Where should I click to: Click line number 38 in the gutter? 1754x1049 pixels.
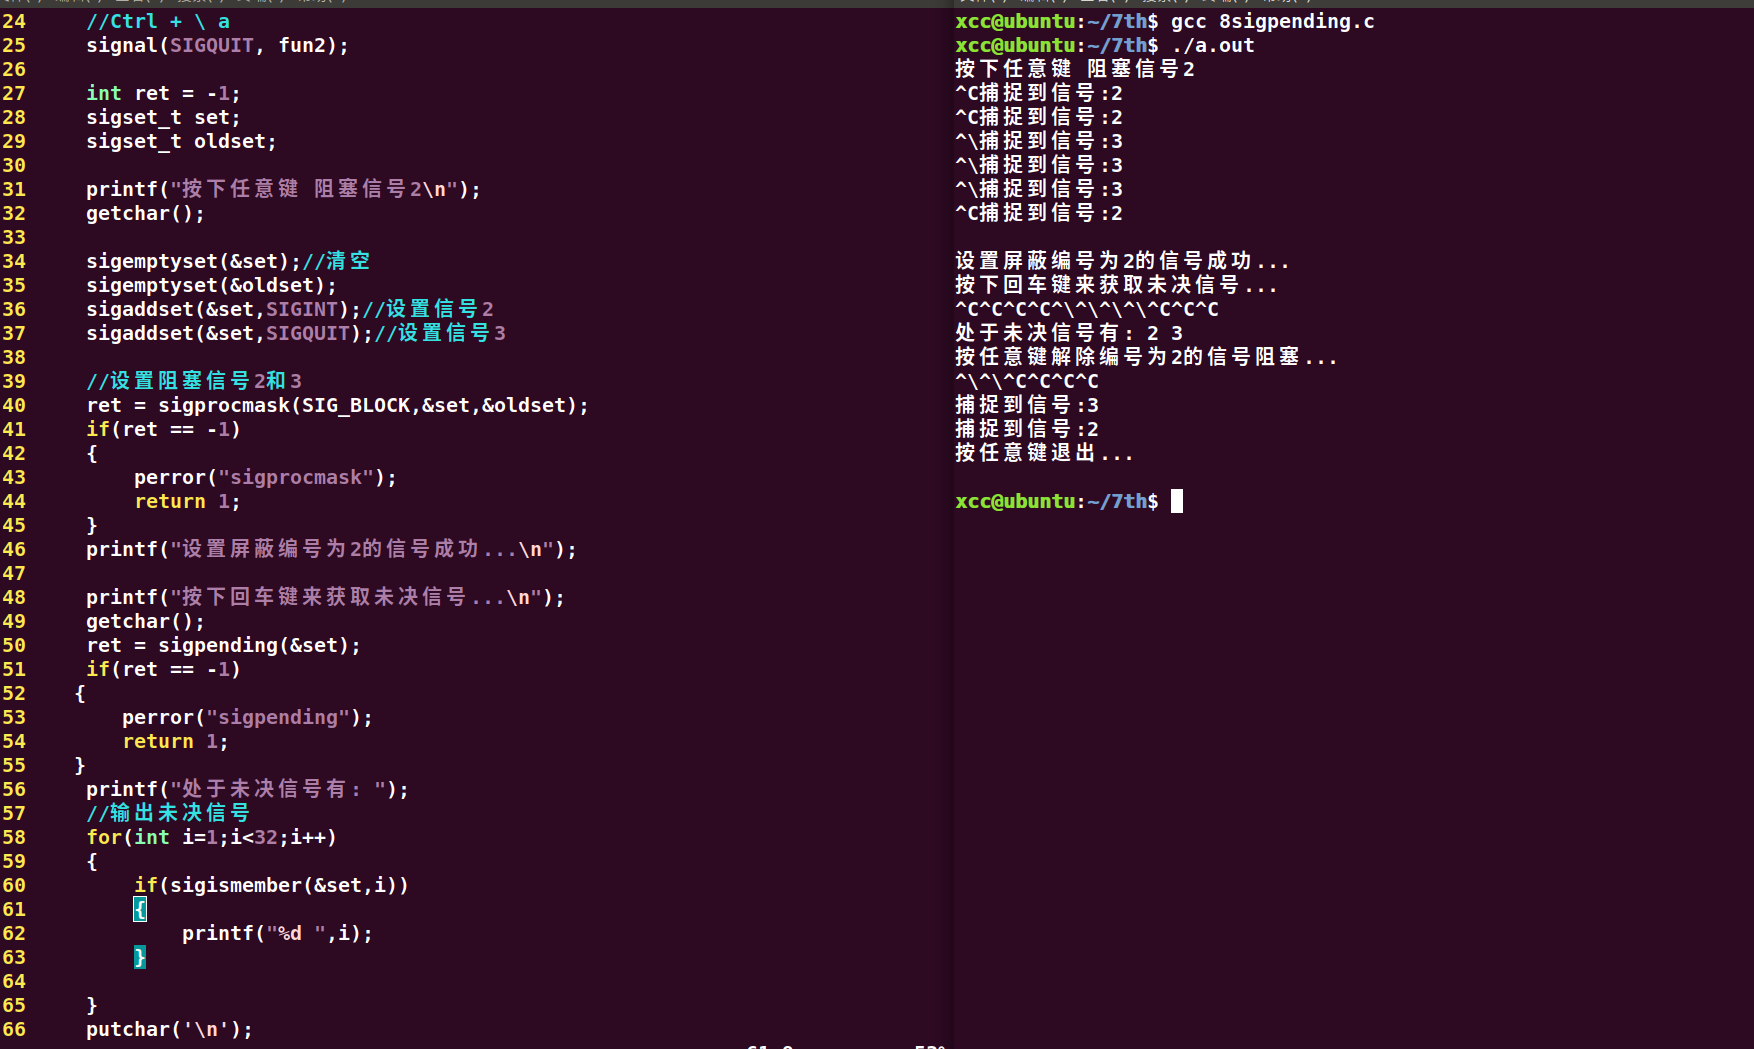(x=14, y=357)
